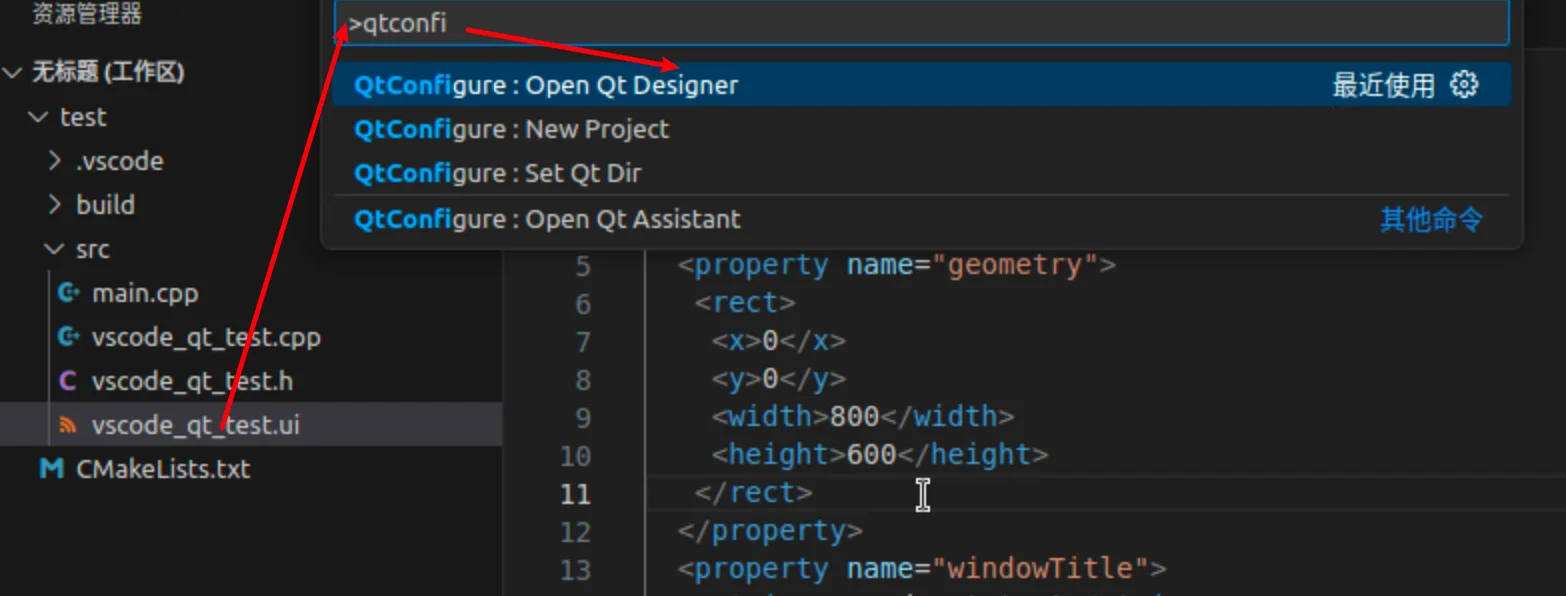Expand the build folder
This screenshot has height=596, width=1566.
click(x=56, y=205)
